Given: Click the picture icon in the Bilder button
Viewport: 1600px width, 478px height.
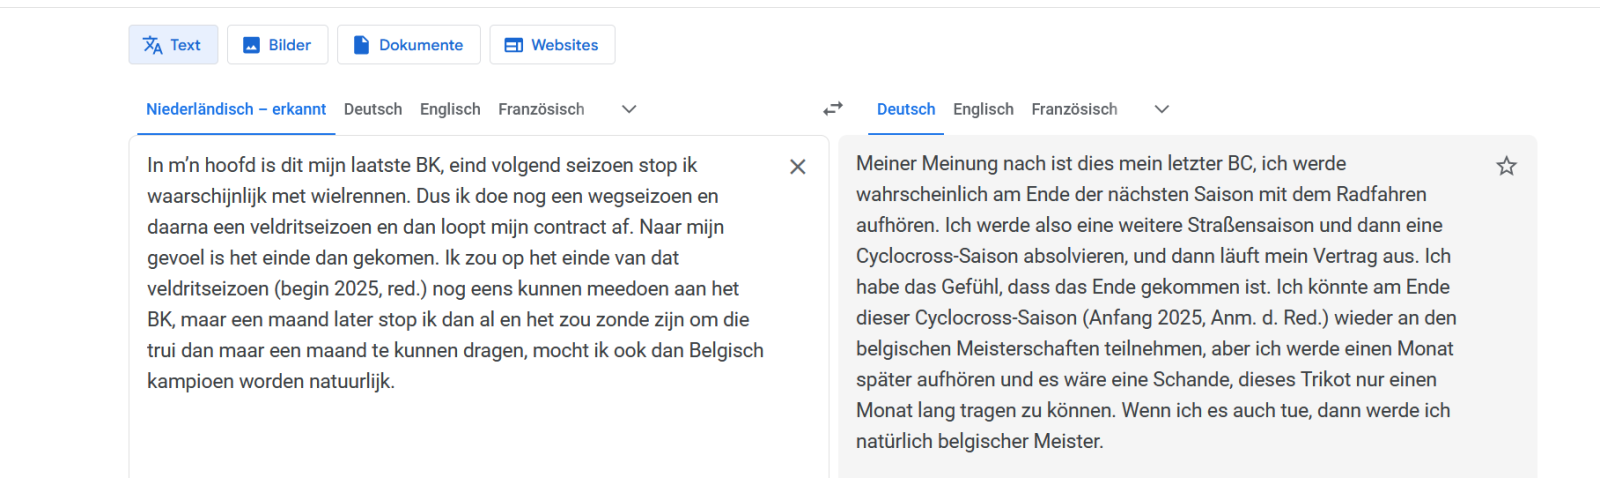Looking at the screenshot, I should [252, 45].
